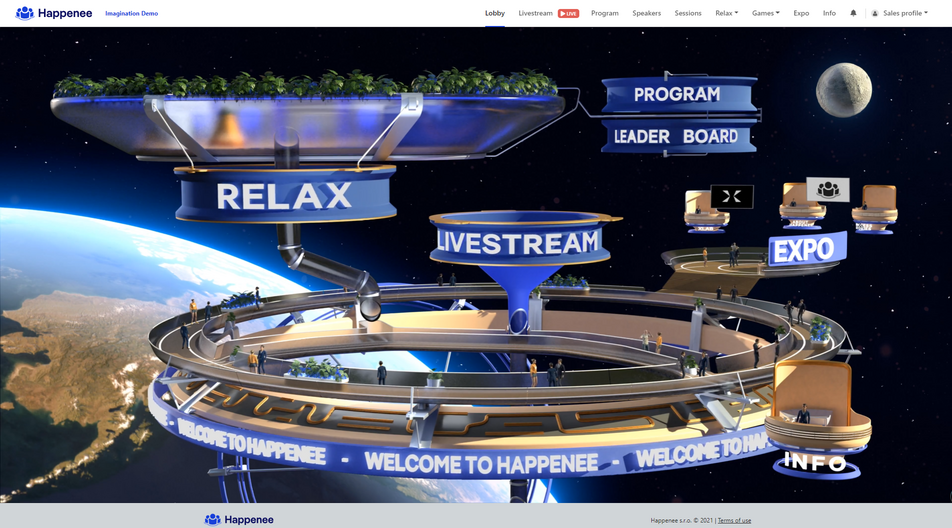Click the user avatar icon beside Sales profile
Screen dimensions: 952x528
click(875, 13)
